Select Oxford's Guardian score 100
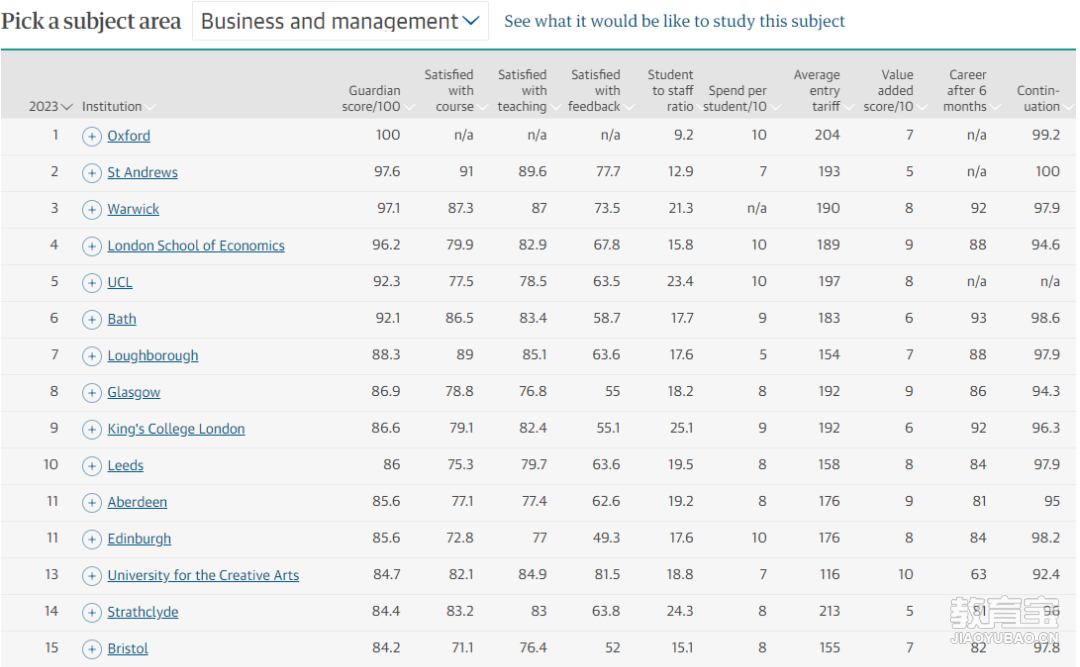Screen dimensions: 1080x667 point(388,135)
